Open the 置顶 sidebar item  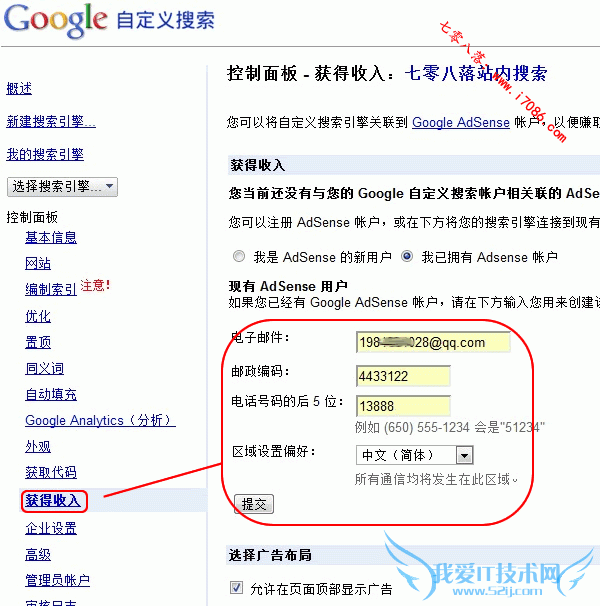(x=38, y=342)
